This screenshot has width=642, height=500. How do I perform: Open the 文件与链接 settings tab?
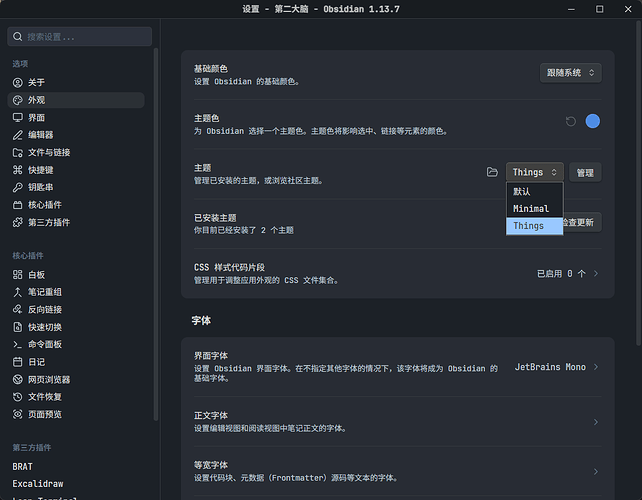pos(76,153)
